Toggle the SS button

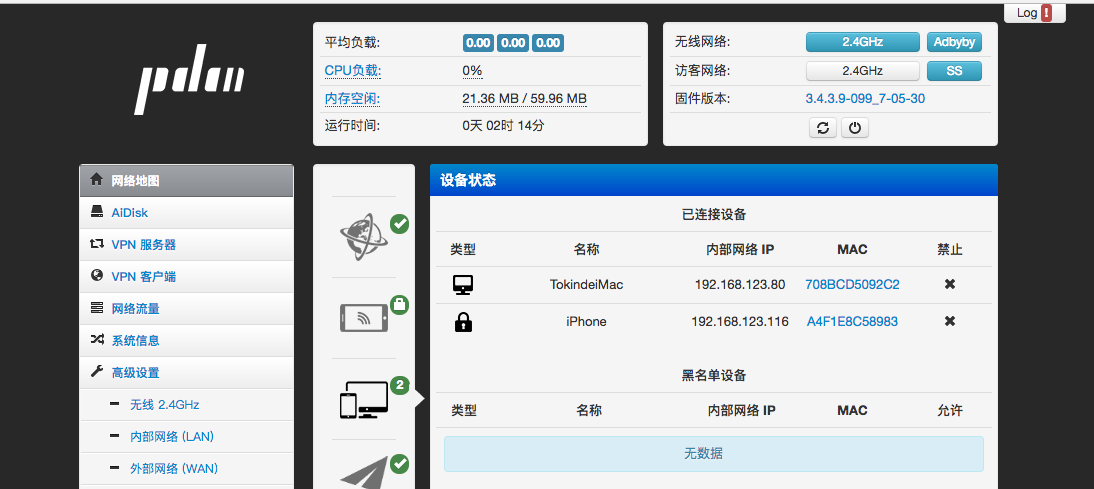954,71
